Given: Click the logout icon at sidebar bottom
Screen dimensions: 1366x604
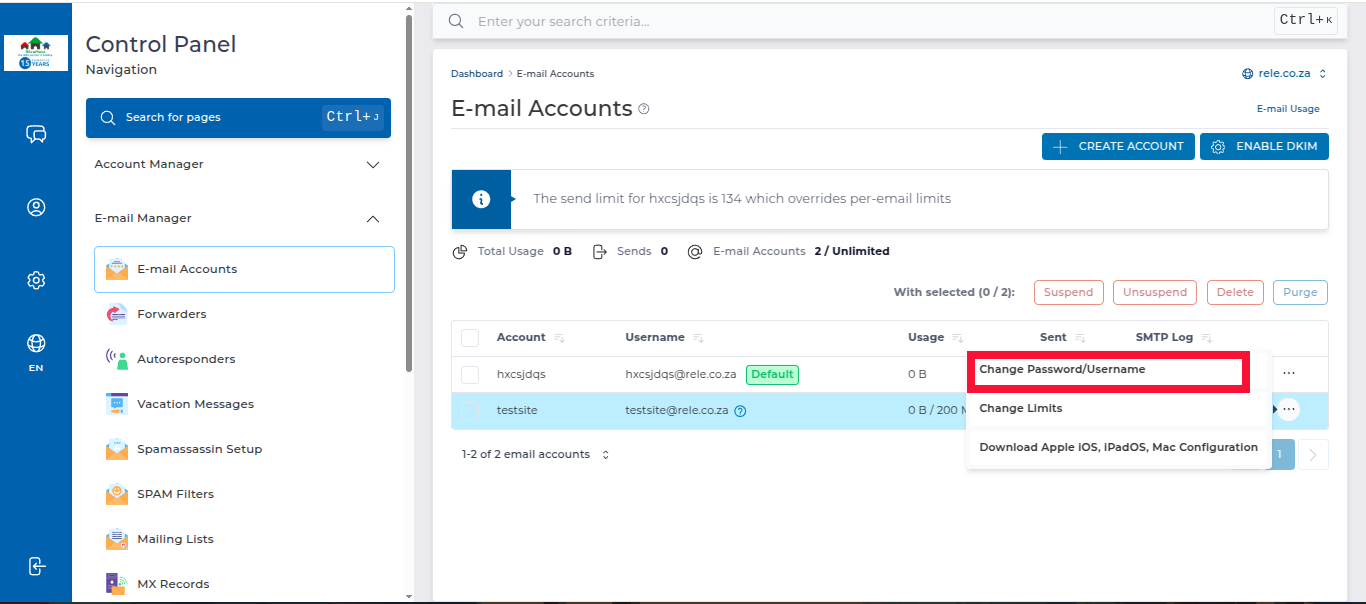Looking at the screenshot, I should click(36, 566).
